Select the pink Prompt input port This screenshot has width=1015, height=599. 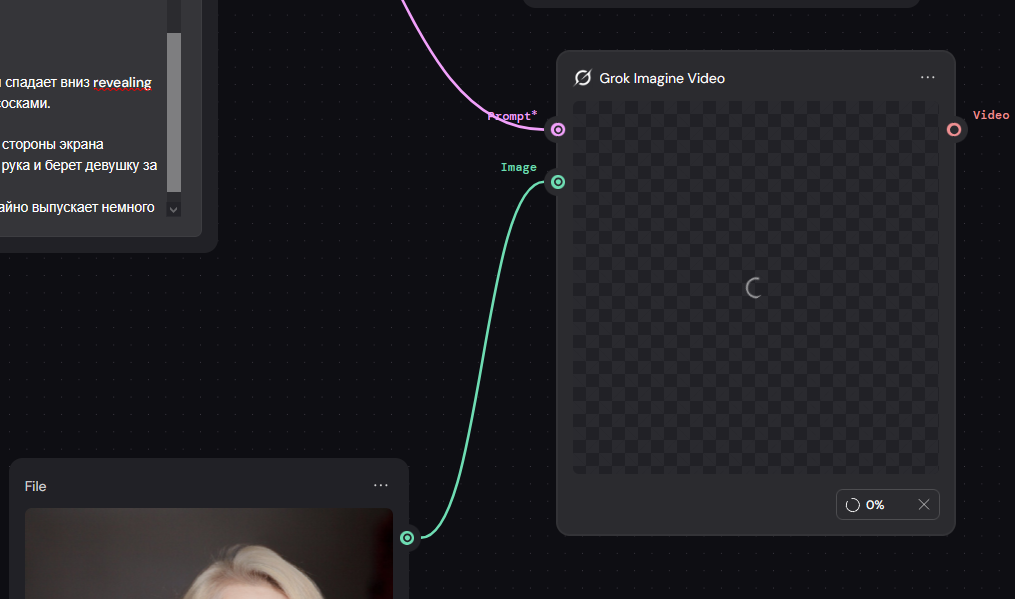pyautogui.click(x=558, y=130)
